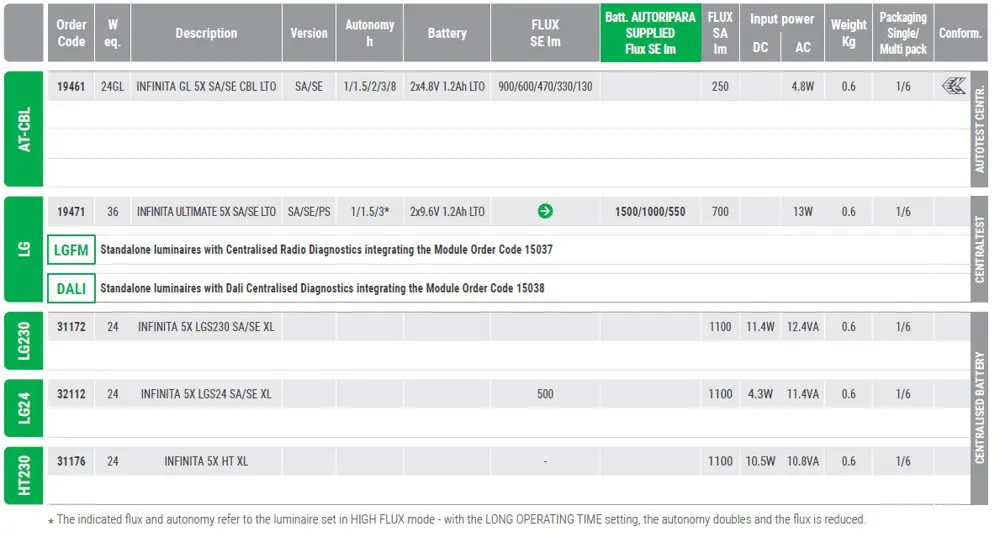This screenshot has width=1000, height=537.
Task: Select the HT230 side label
Action: pyautogui.click(x=24, y=476)
